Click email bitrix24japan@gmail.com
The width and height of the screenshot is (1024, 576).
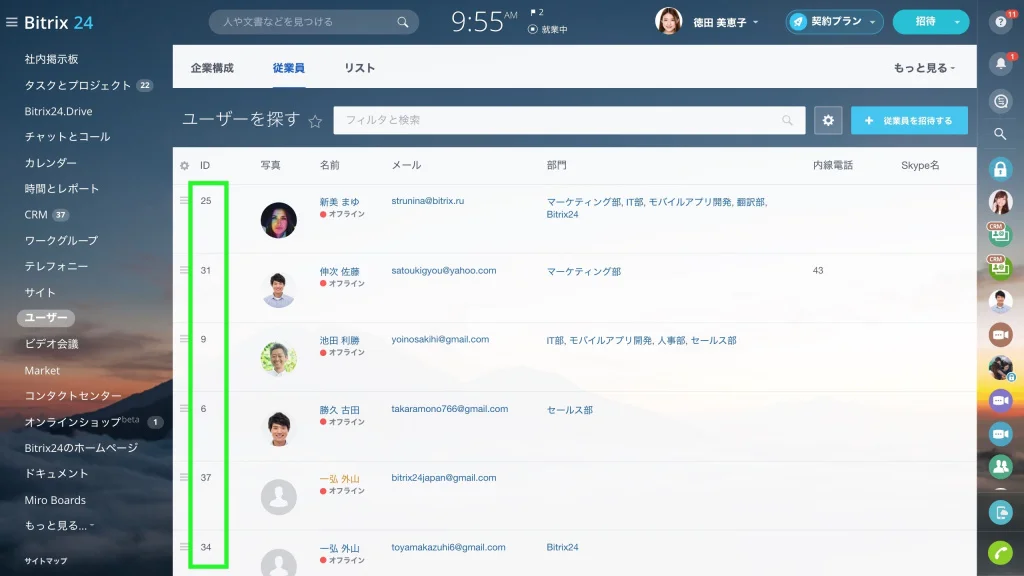click(443, 478)
